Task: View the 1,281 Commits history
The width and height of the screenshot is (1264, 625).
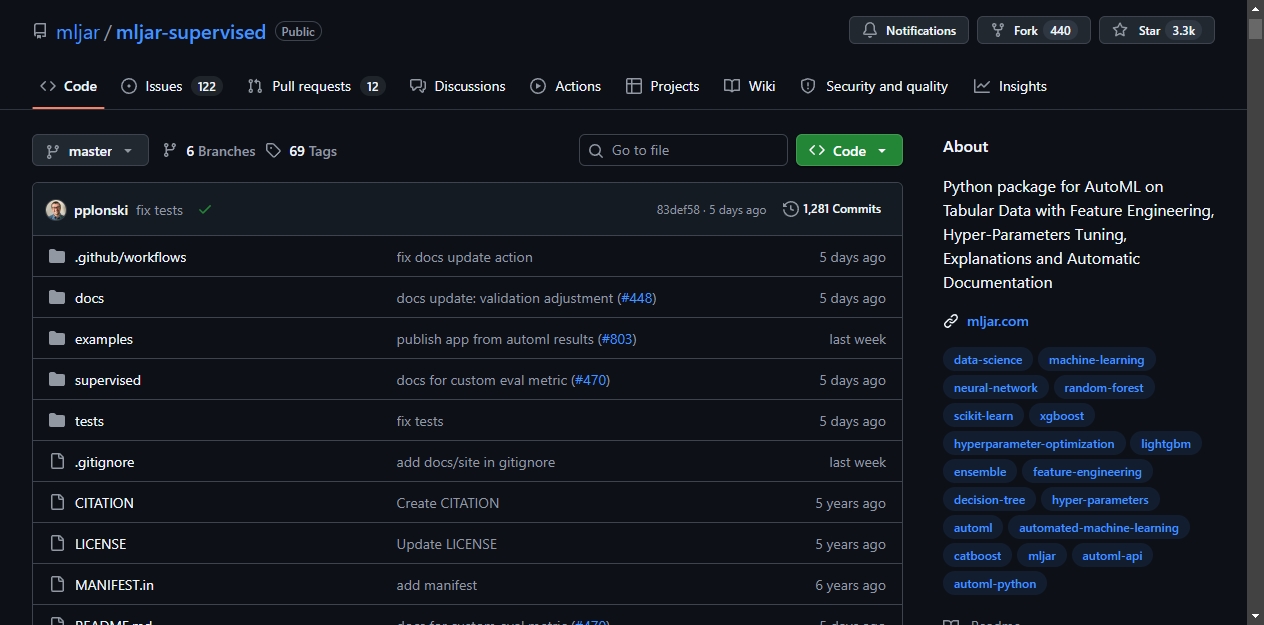Action: click(x=832, y=209)
